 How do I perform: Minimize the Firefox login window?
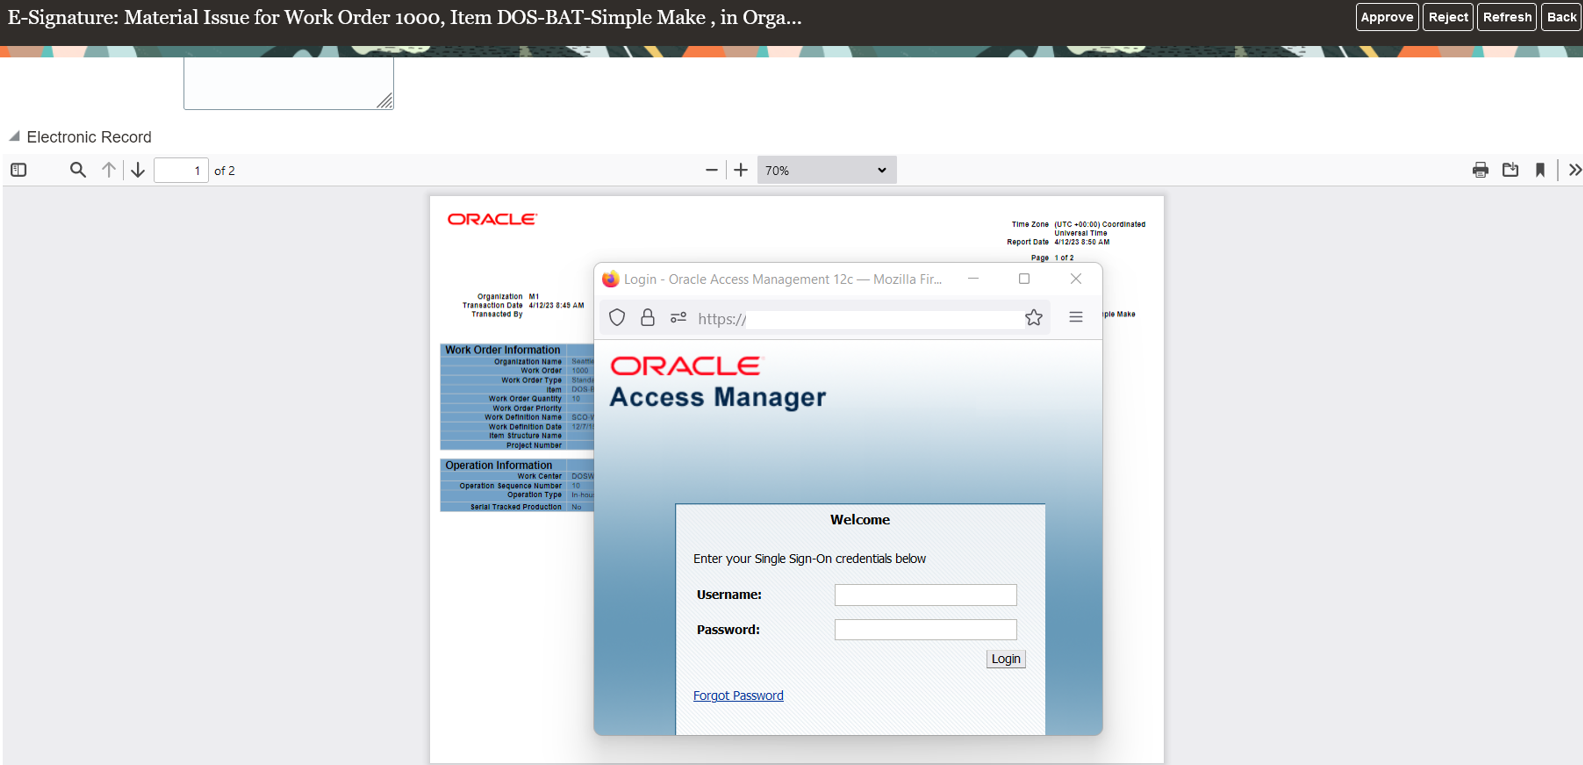973,279
